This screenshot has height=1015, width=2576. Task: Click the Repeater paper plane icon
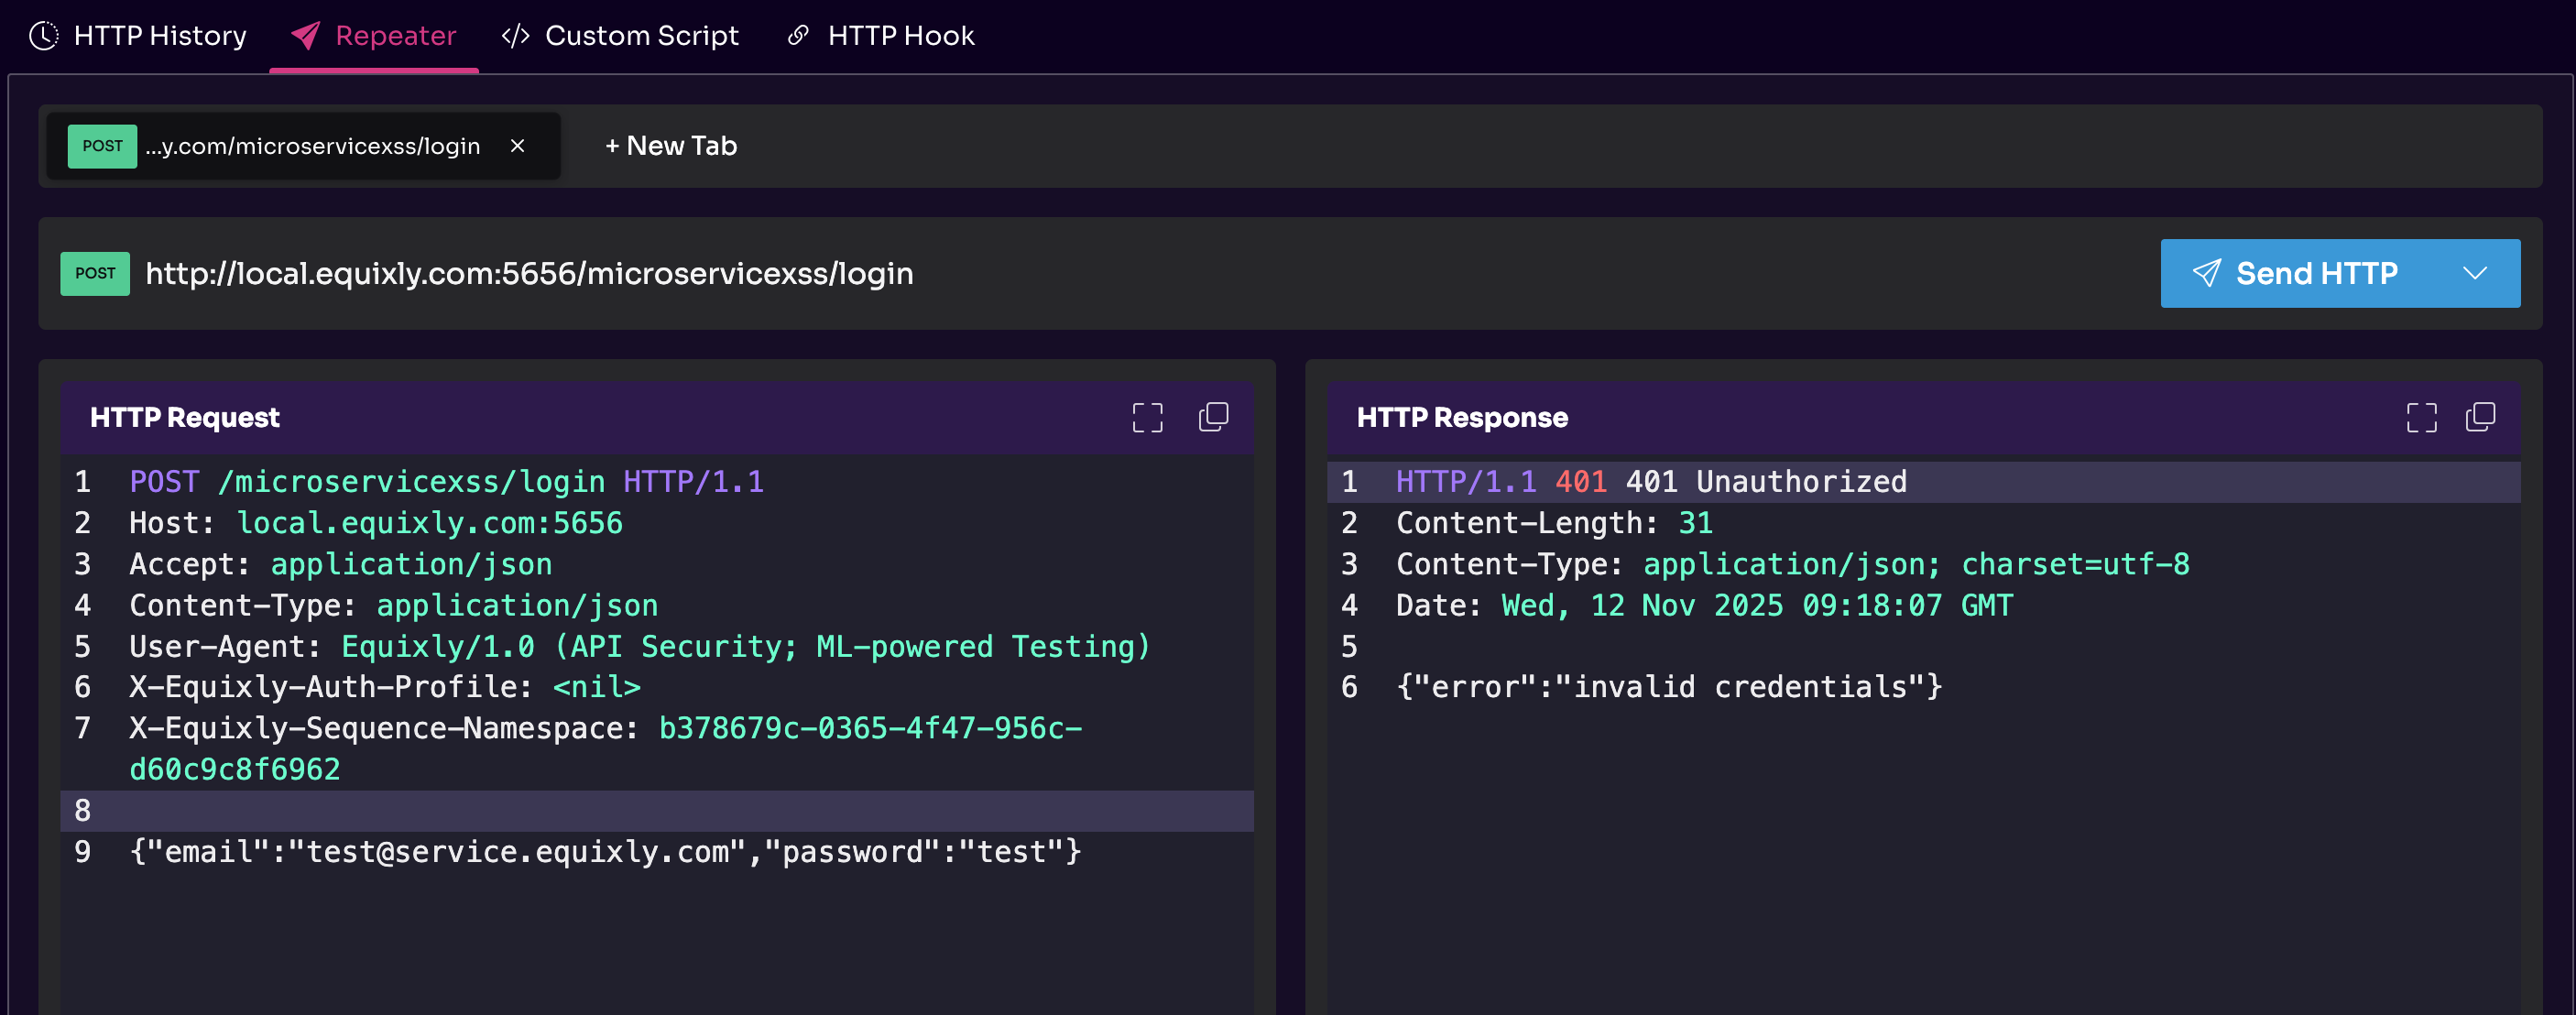[x=305, y=36]
